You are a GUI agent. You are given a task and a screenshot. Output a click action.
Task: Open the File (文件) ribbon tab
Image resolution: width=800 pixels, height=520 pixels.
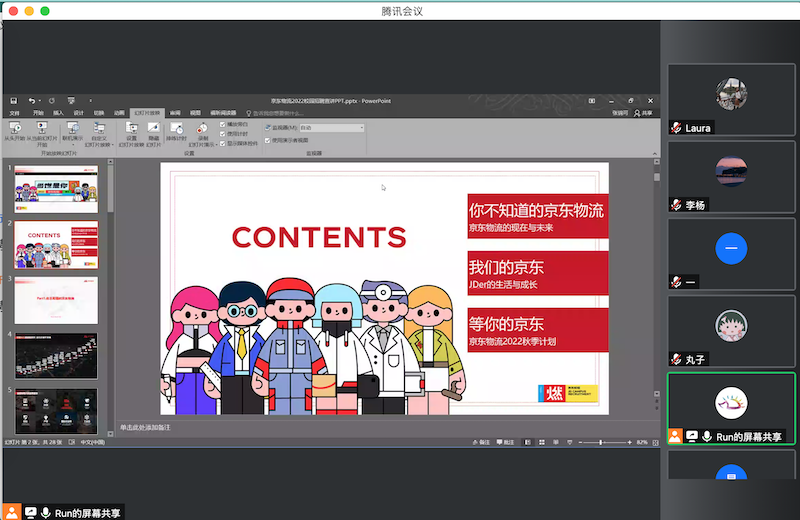pyautogui.click(x=14, y=113)
